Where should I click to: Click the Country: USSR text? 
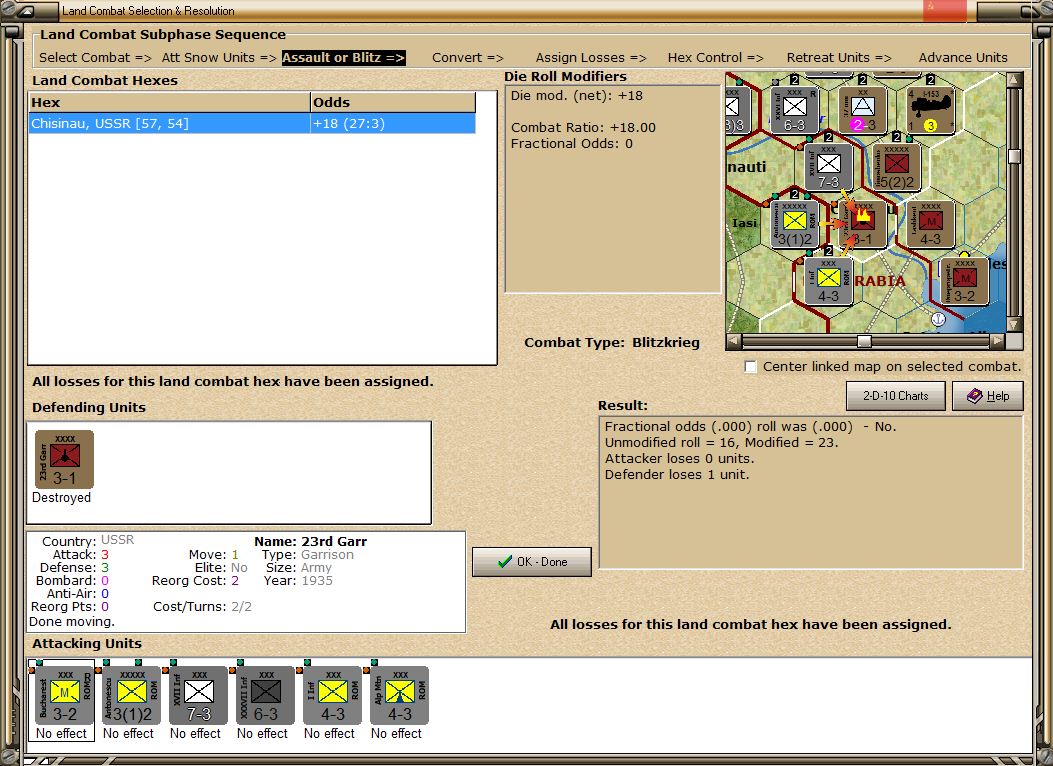pos(88,541)
